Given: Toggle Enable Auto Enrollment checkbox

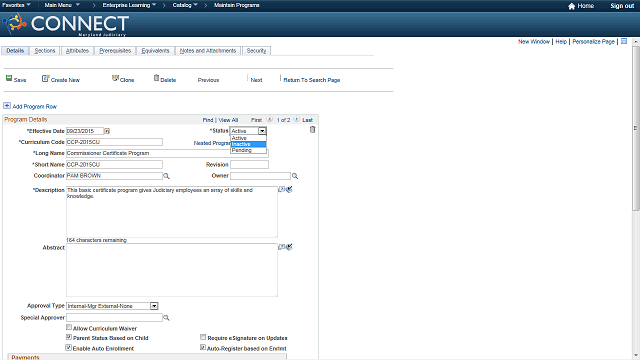Looking at the screenshot, I should 69,348.
